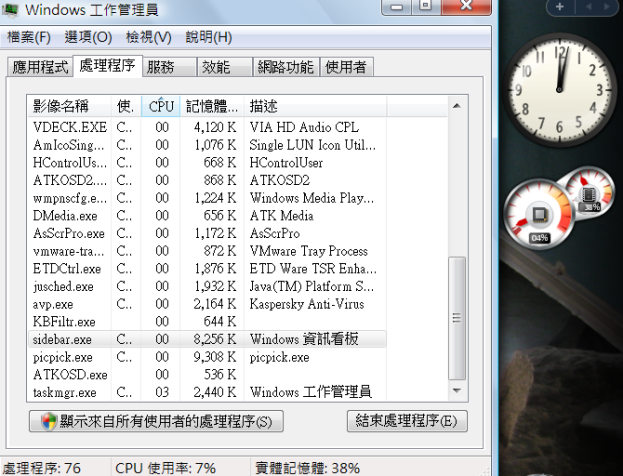Click the Task Manager title bar icon
The image size is (623, 476).
pyautogui.click(x=10, y=10)
